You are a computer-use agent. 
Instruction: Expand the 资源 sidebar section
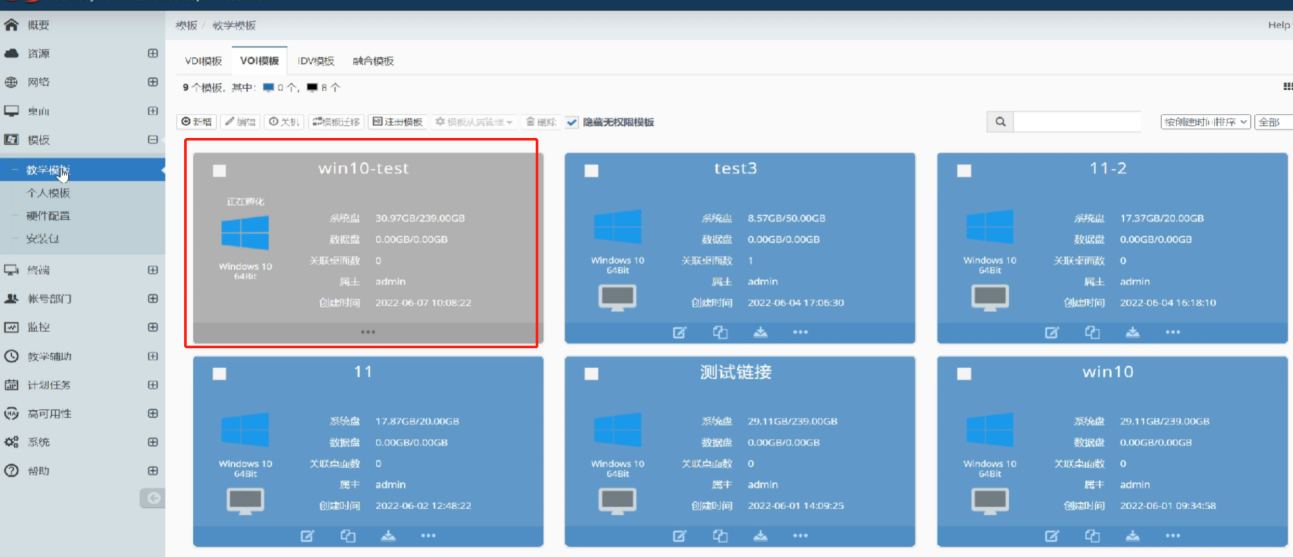153,54
